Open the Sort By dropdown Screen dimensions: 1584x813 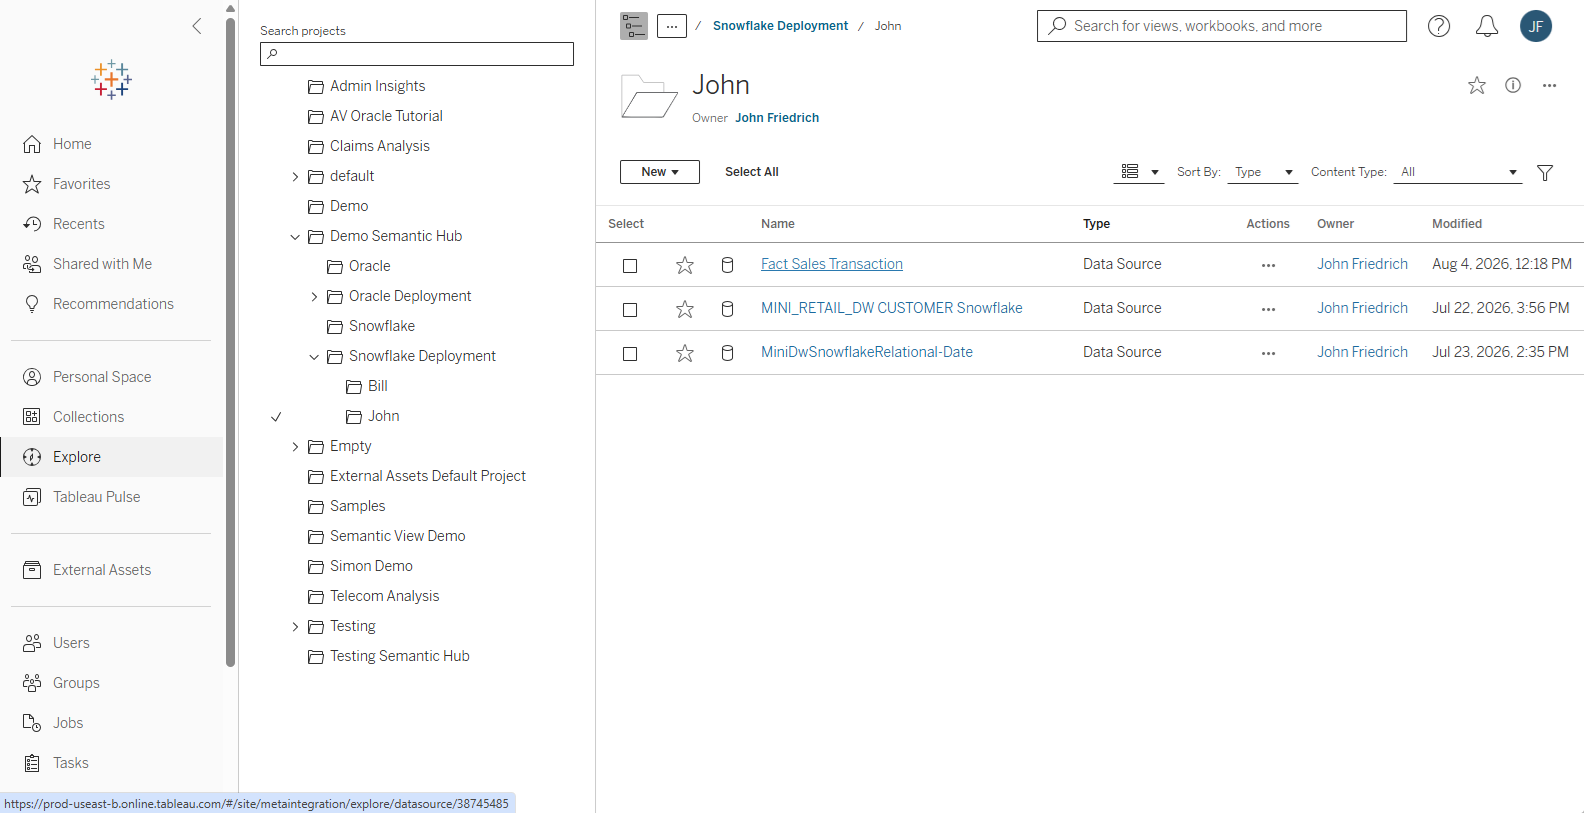[1263, 172]
